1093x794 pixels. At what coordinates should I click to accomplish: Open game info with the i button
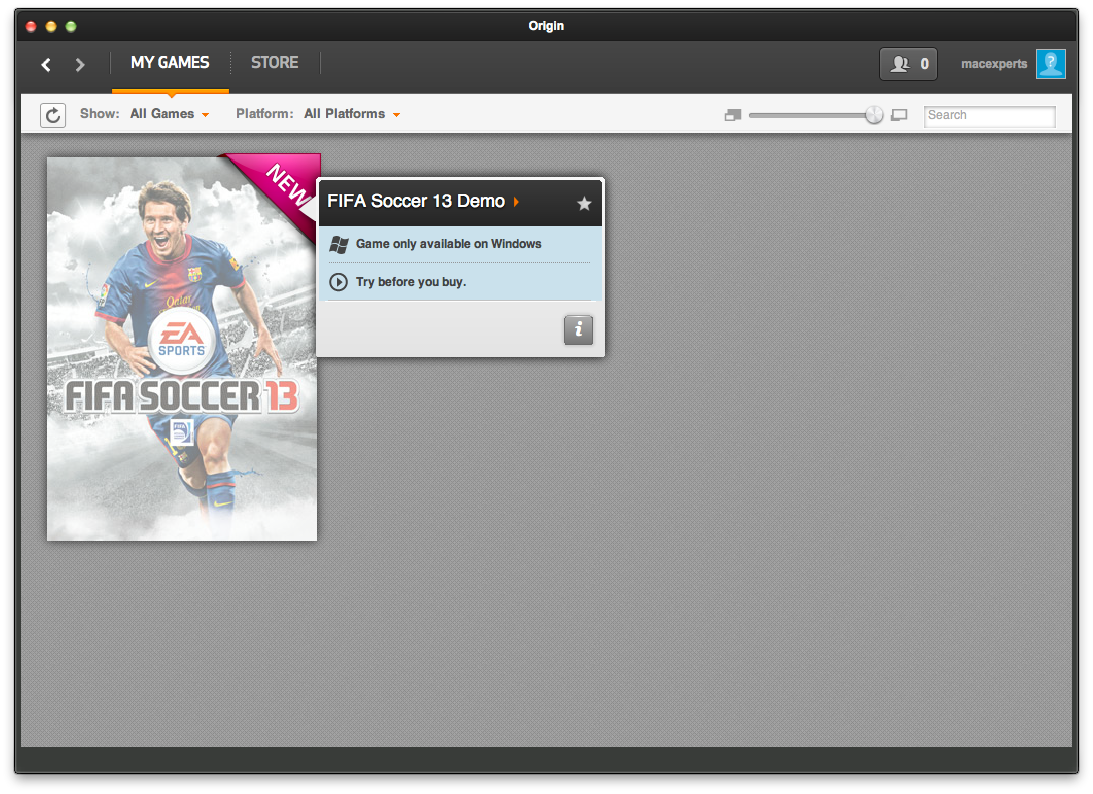tap(579, 330)
